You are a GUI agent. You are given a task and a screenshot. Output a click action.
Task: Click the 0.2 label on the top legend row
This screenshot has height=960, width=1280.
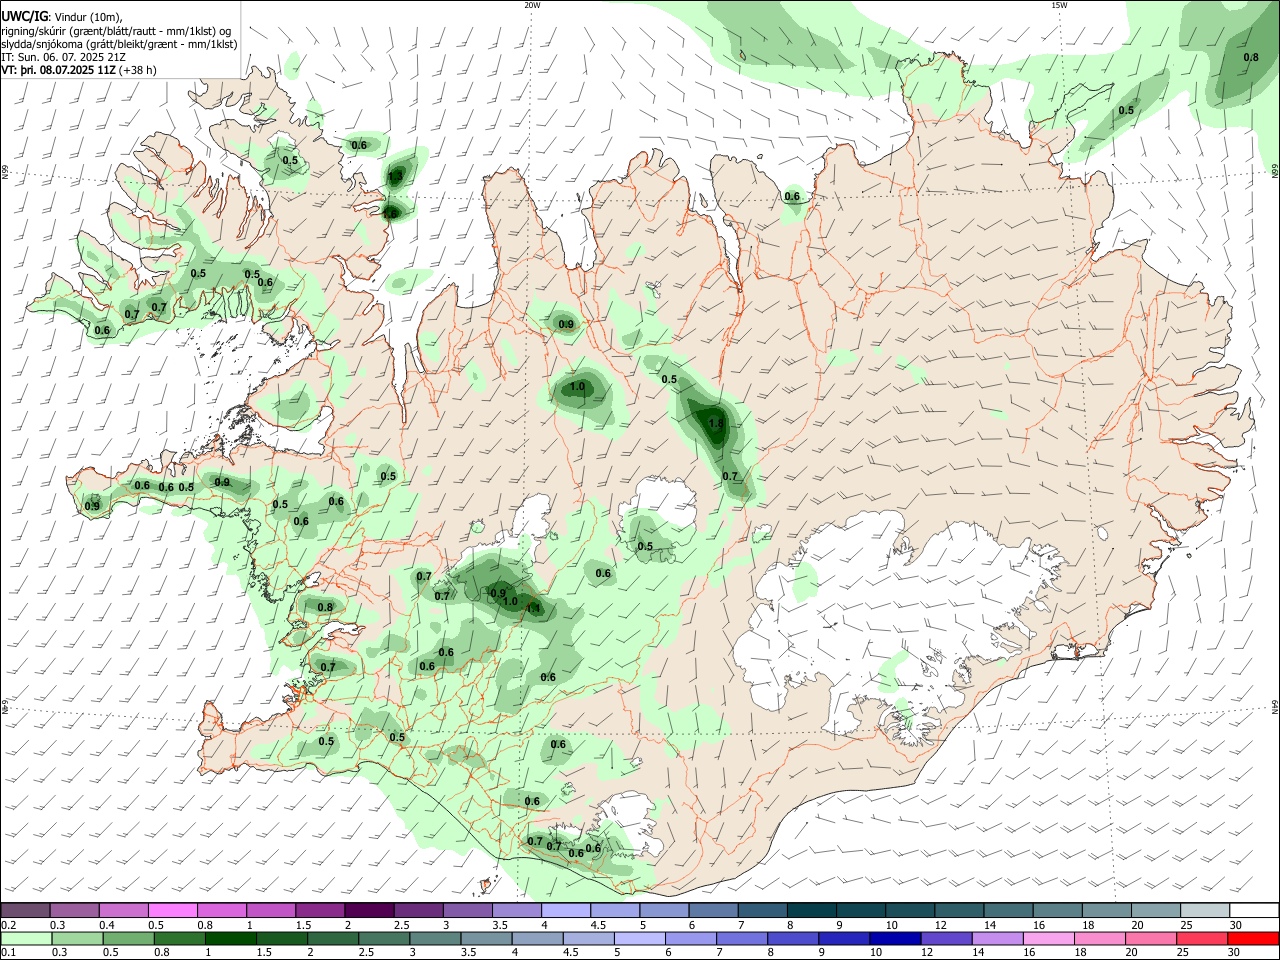pos(8,925)
